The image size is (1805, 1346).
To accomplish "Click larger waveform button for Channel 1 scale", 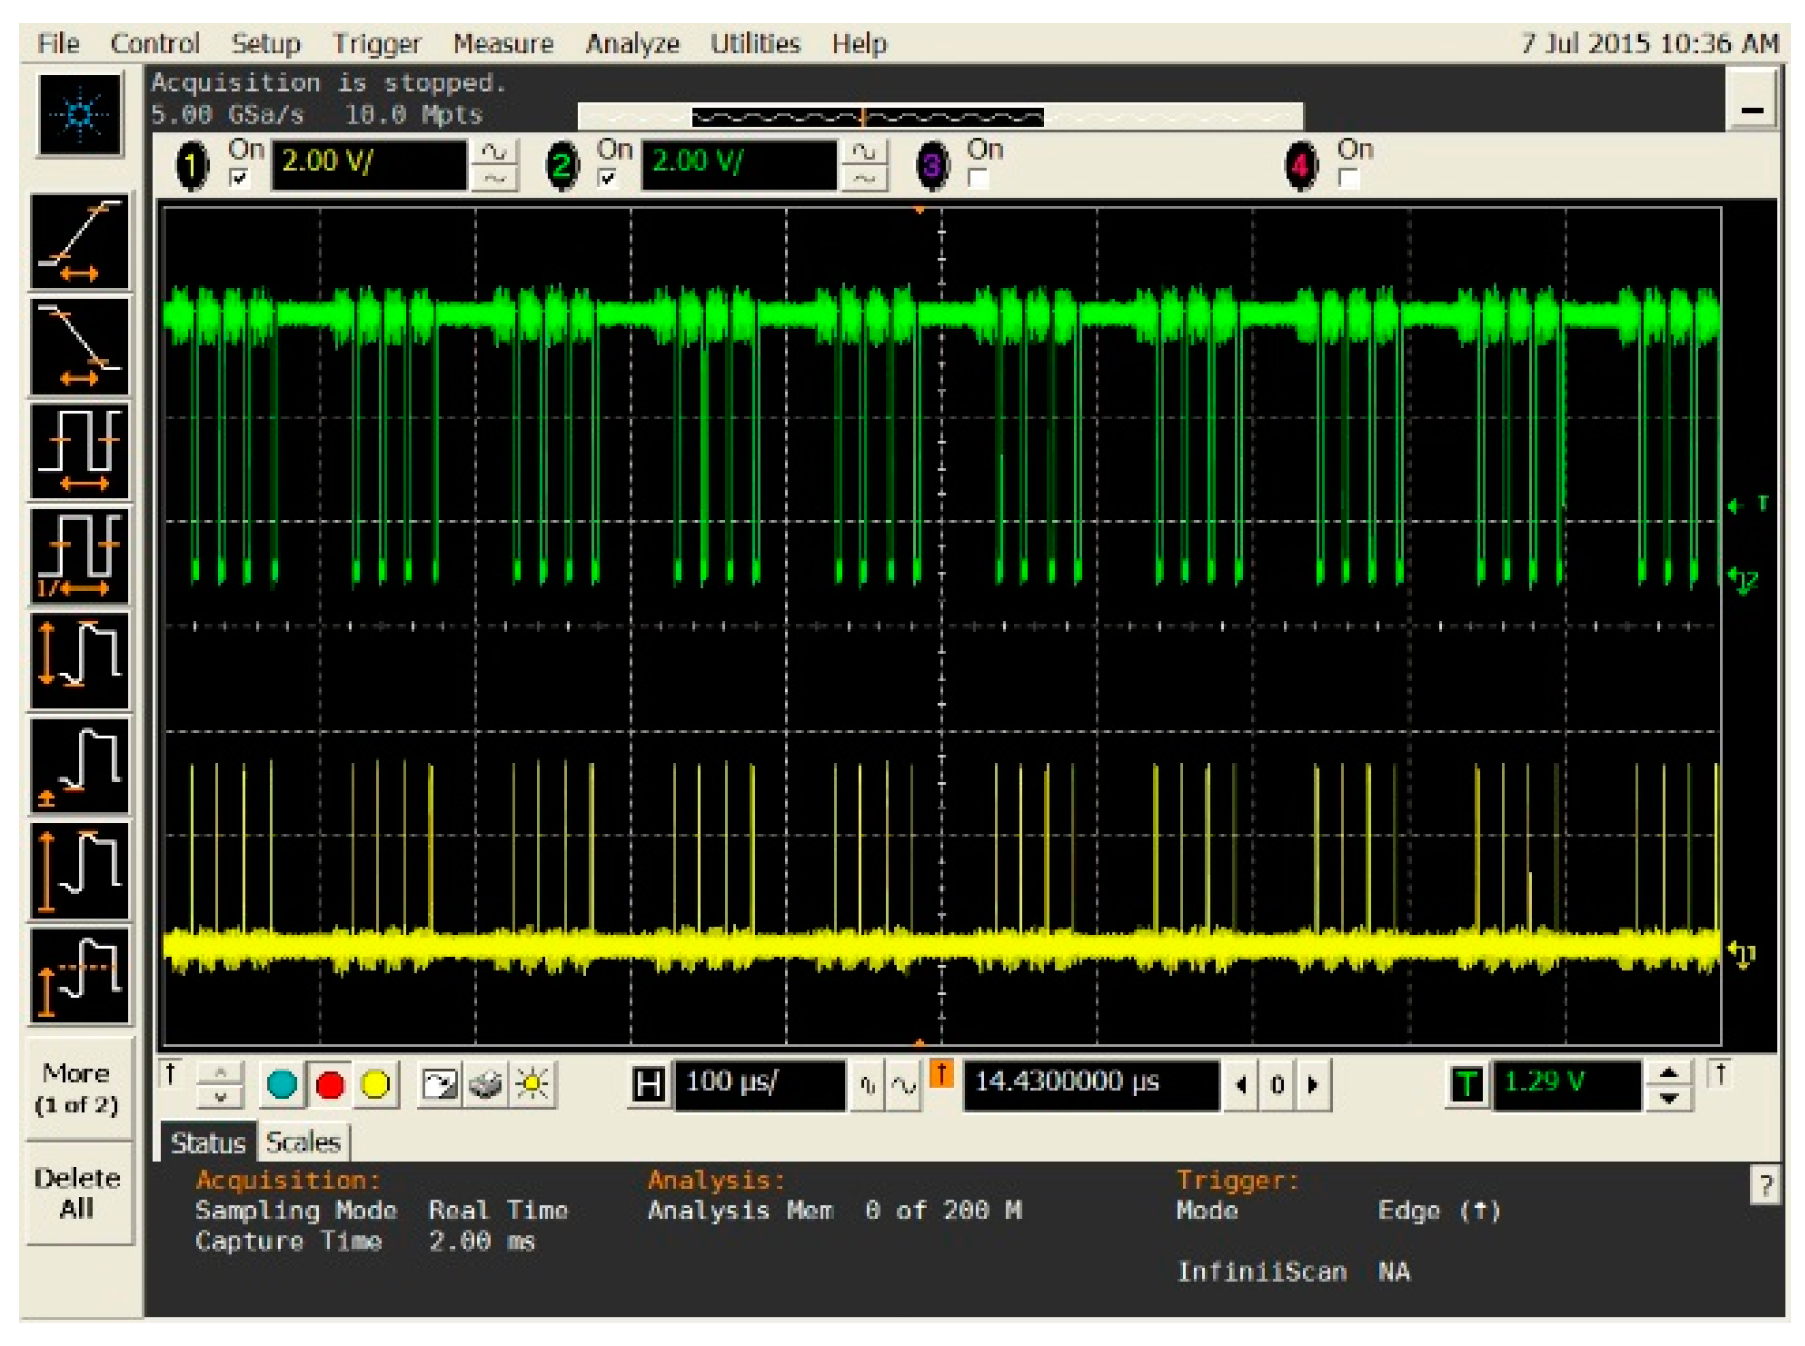I will [x=494, y=152].
